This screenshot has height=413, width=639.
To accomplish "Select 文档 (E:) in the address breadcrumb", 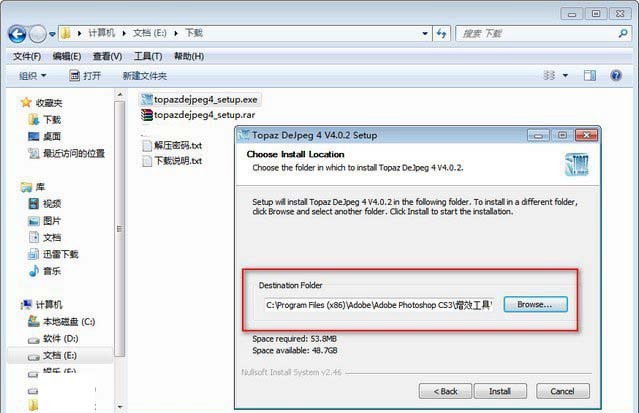I will 150,33.
